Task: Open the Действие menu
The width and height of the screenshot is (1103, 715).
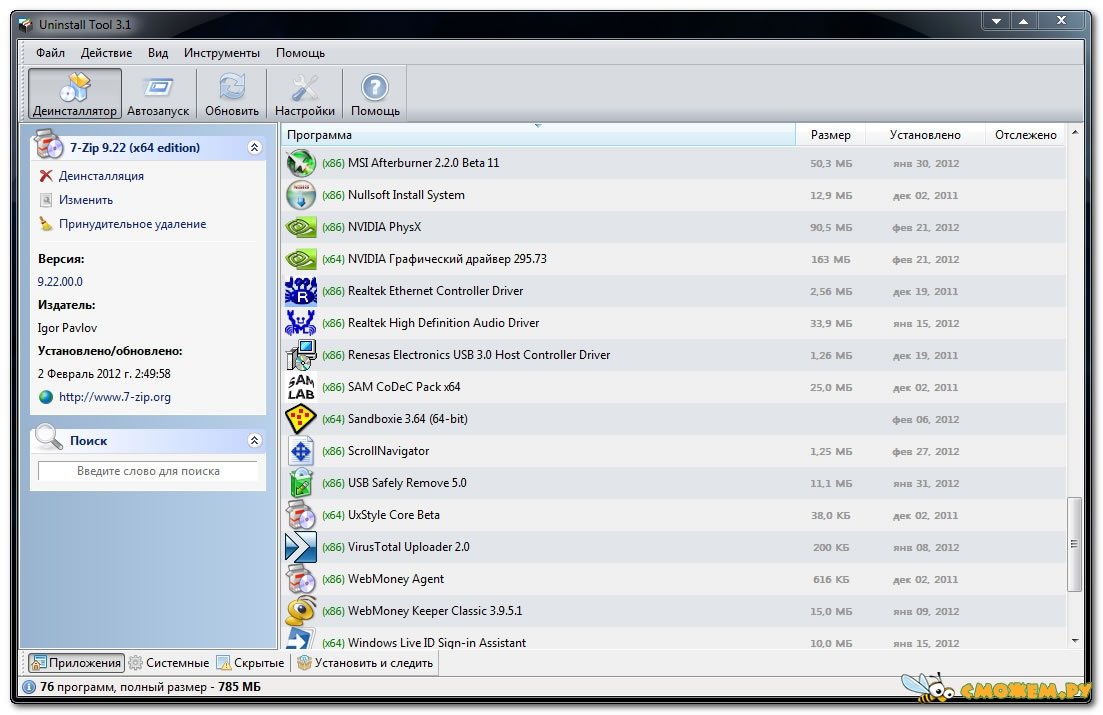Action: [106, 53]
